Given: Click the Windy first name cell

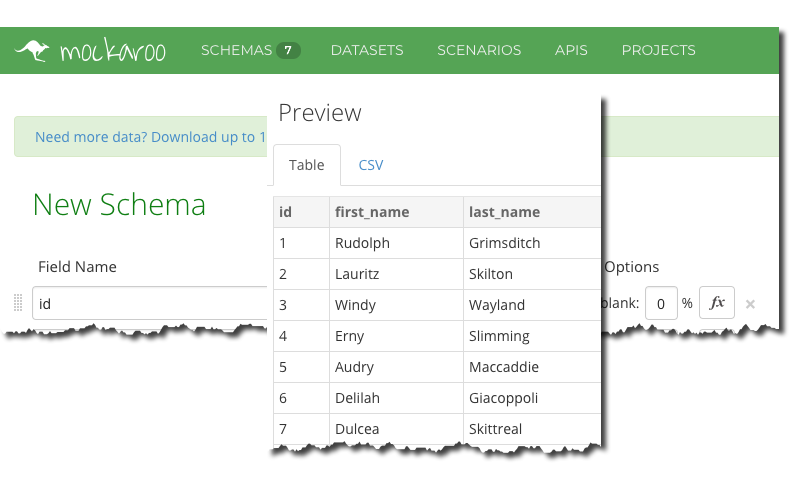Looking at the screenshot, I should click(355, 305).
